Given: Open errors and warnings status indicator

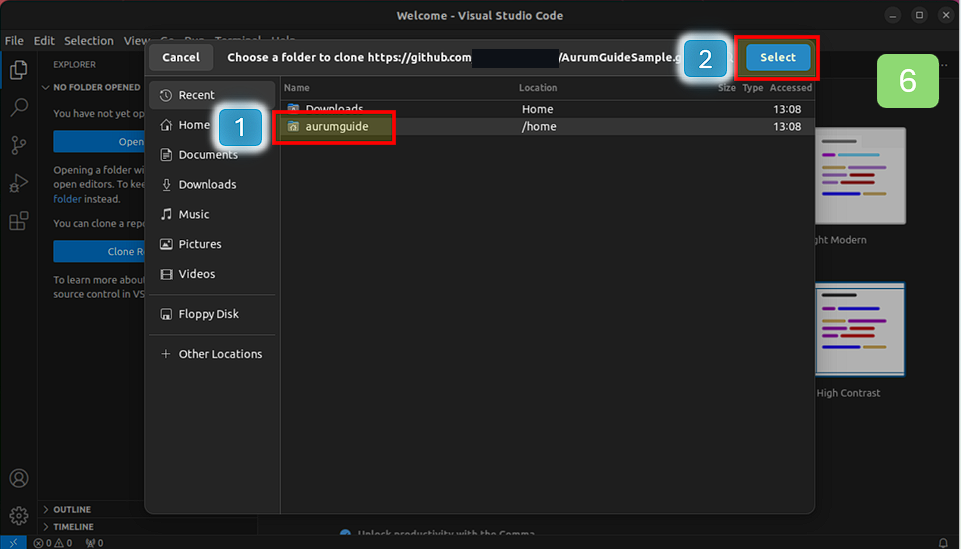Looking at the screenshot, I should point(53,543).
